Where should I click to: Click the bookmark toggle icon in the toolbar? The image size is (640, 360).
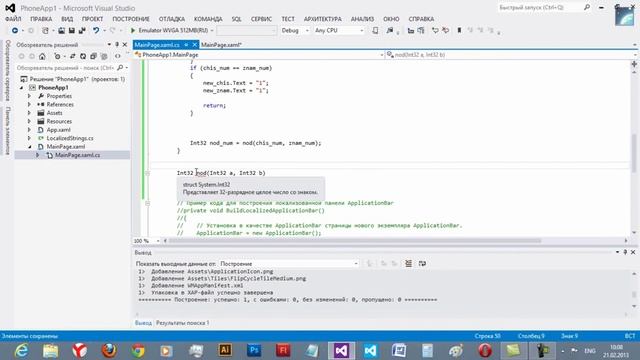(459, 31)
